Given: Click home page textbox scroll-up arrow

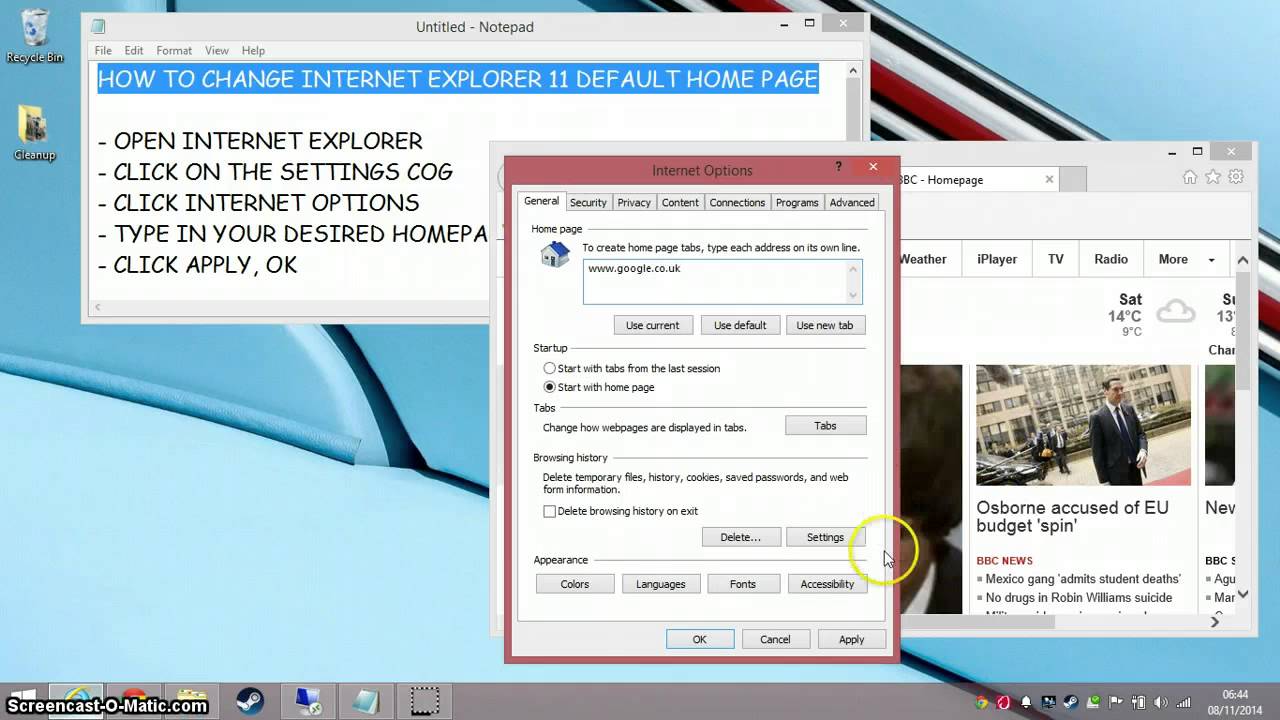Looking at the screenshot, I should point(853,269).
